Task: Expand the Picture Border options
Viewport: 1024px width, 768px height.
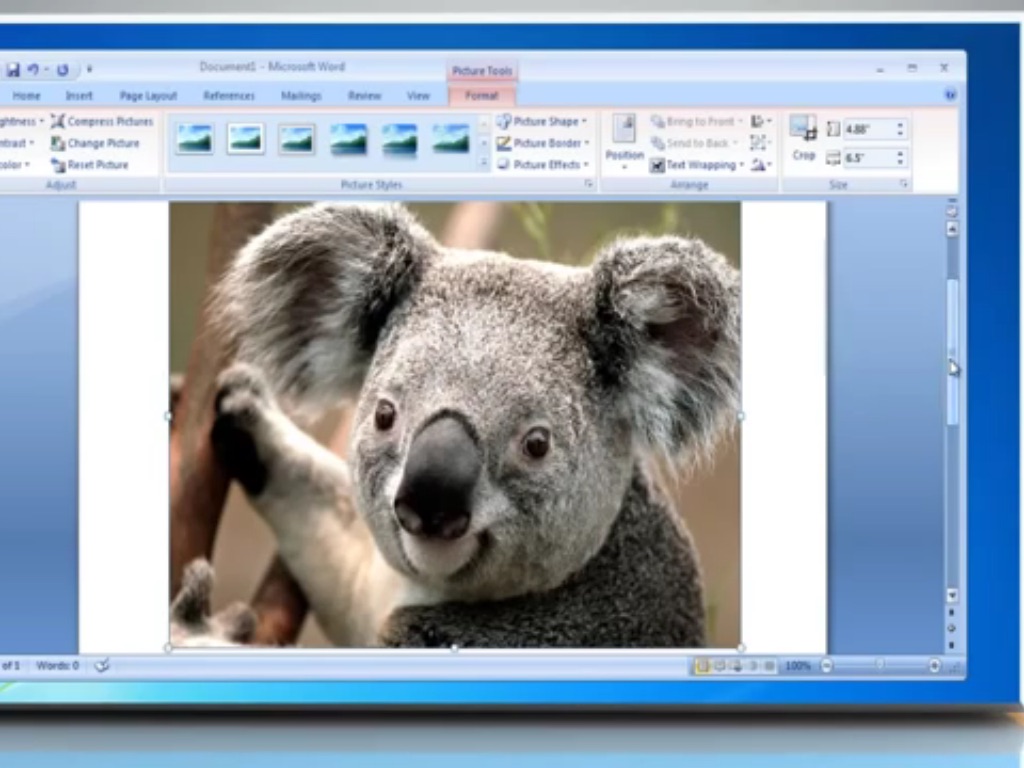Action: (542, 144)
